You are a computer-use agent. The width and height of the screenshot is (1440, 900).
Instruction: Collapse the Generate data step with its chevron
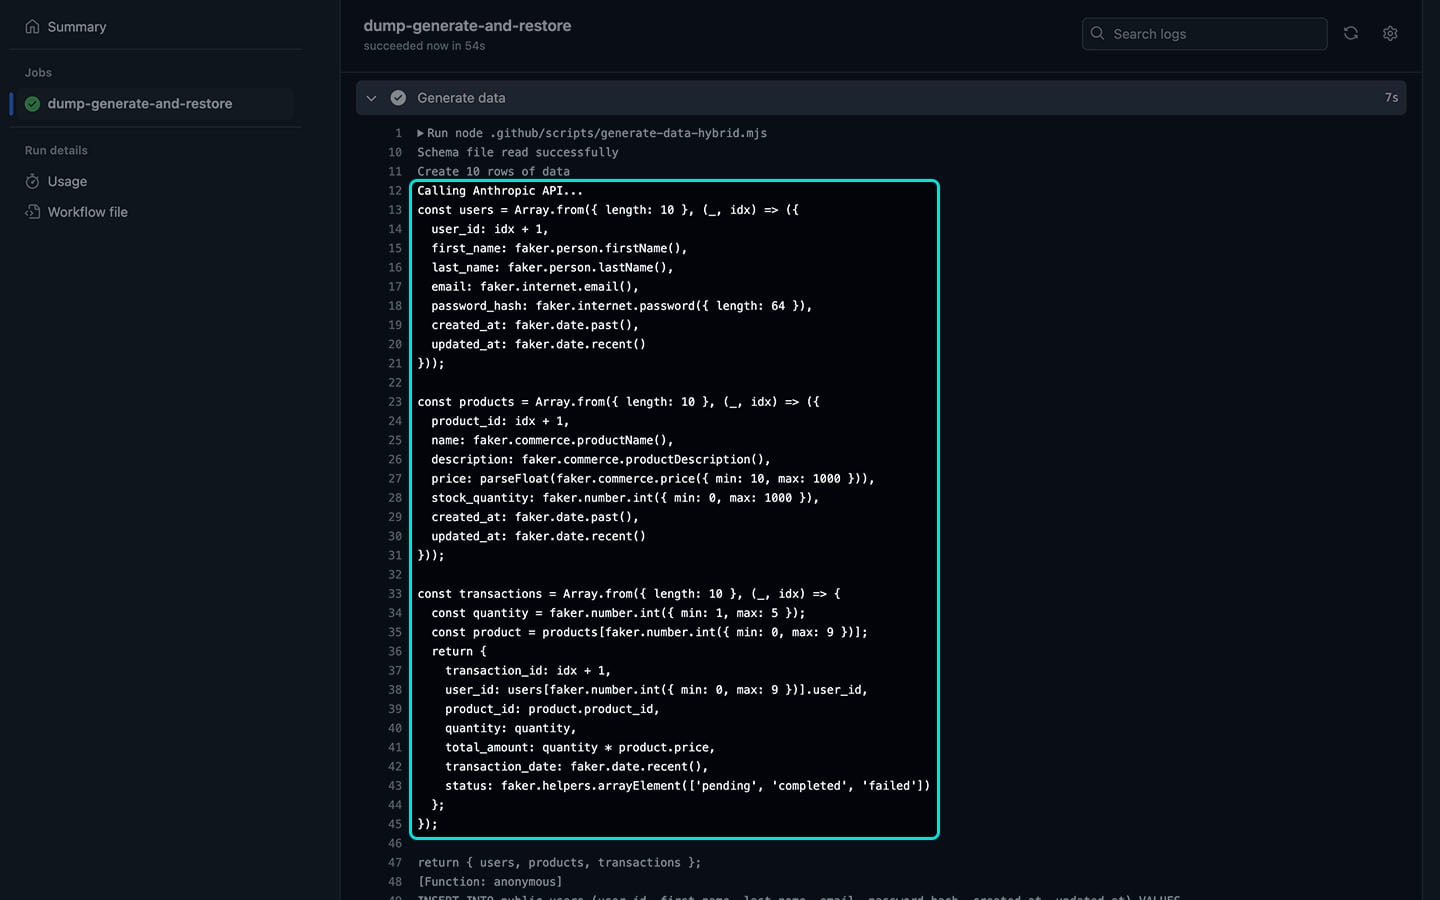coord(371,97)
